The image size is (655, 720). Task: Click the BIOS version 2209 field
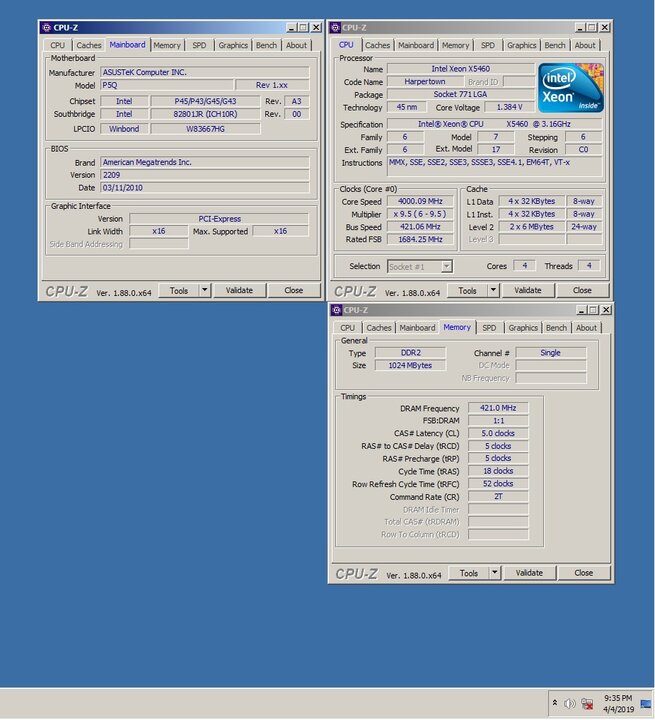(x=205, y=175)
